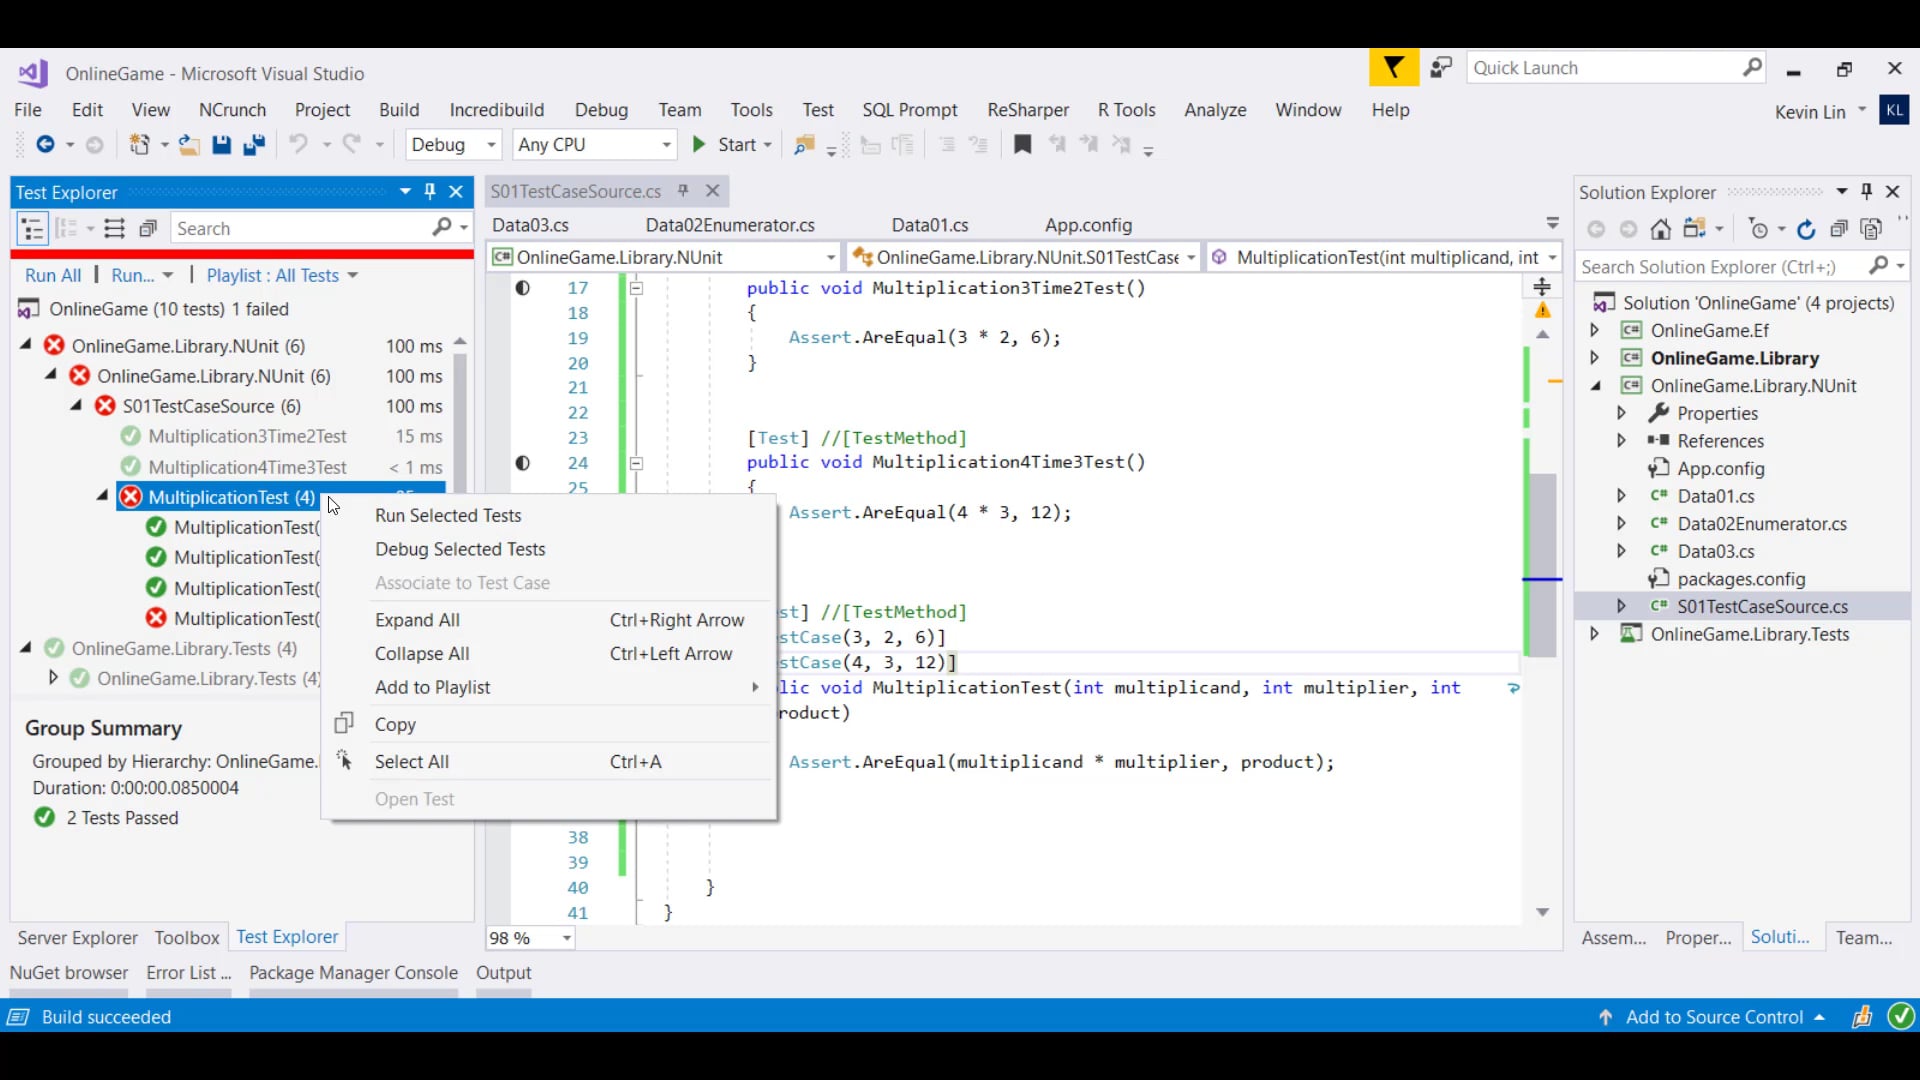Click the Save All toolbar icon
The height and width of the screenshot is (1080, 1920).
(254, 145)
